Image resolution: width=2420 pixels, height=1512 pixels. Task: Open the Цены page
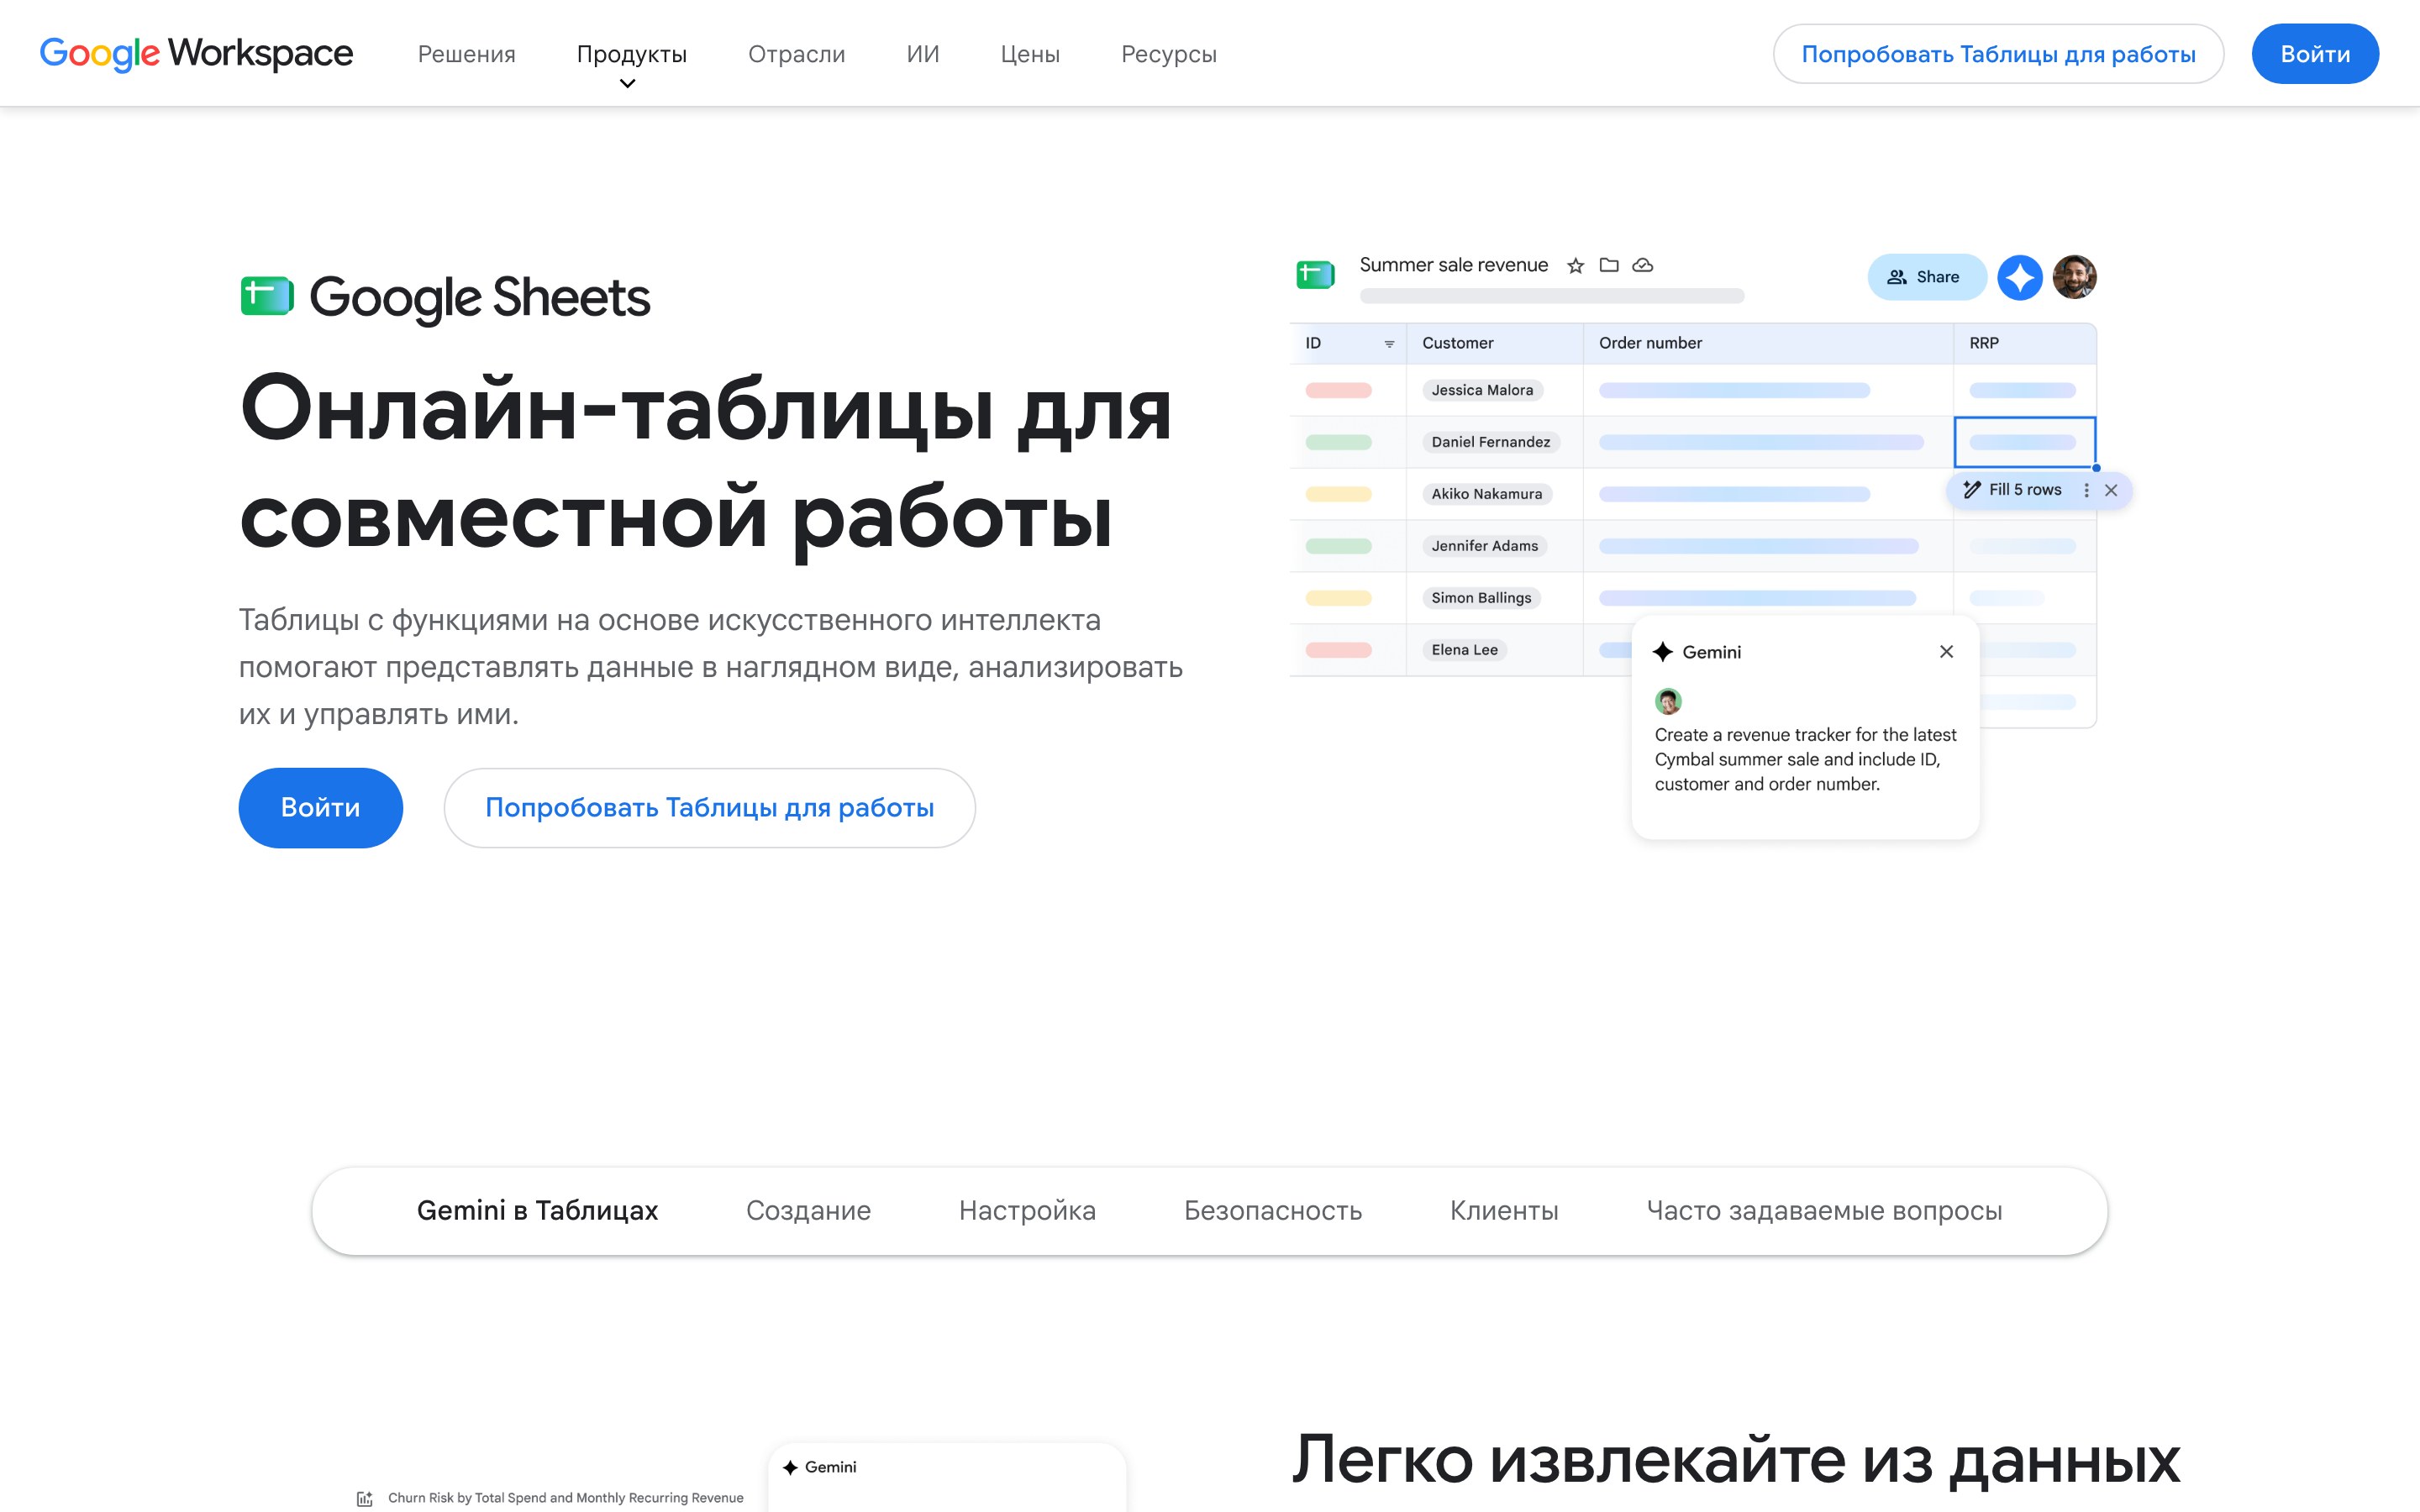(x=1030, y=54)
